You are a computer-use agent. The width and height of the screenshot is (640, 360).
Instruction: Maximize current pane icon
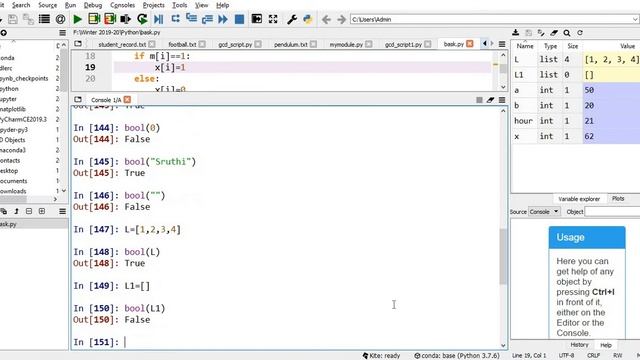pos(257,19)
